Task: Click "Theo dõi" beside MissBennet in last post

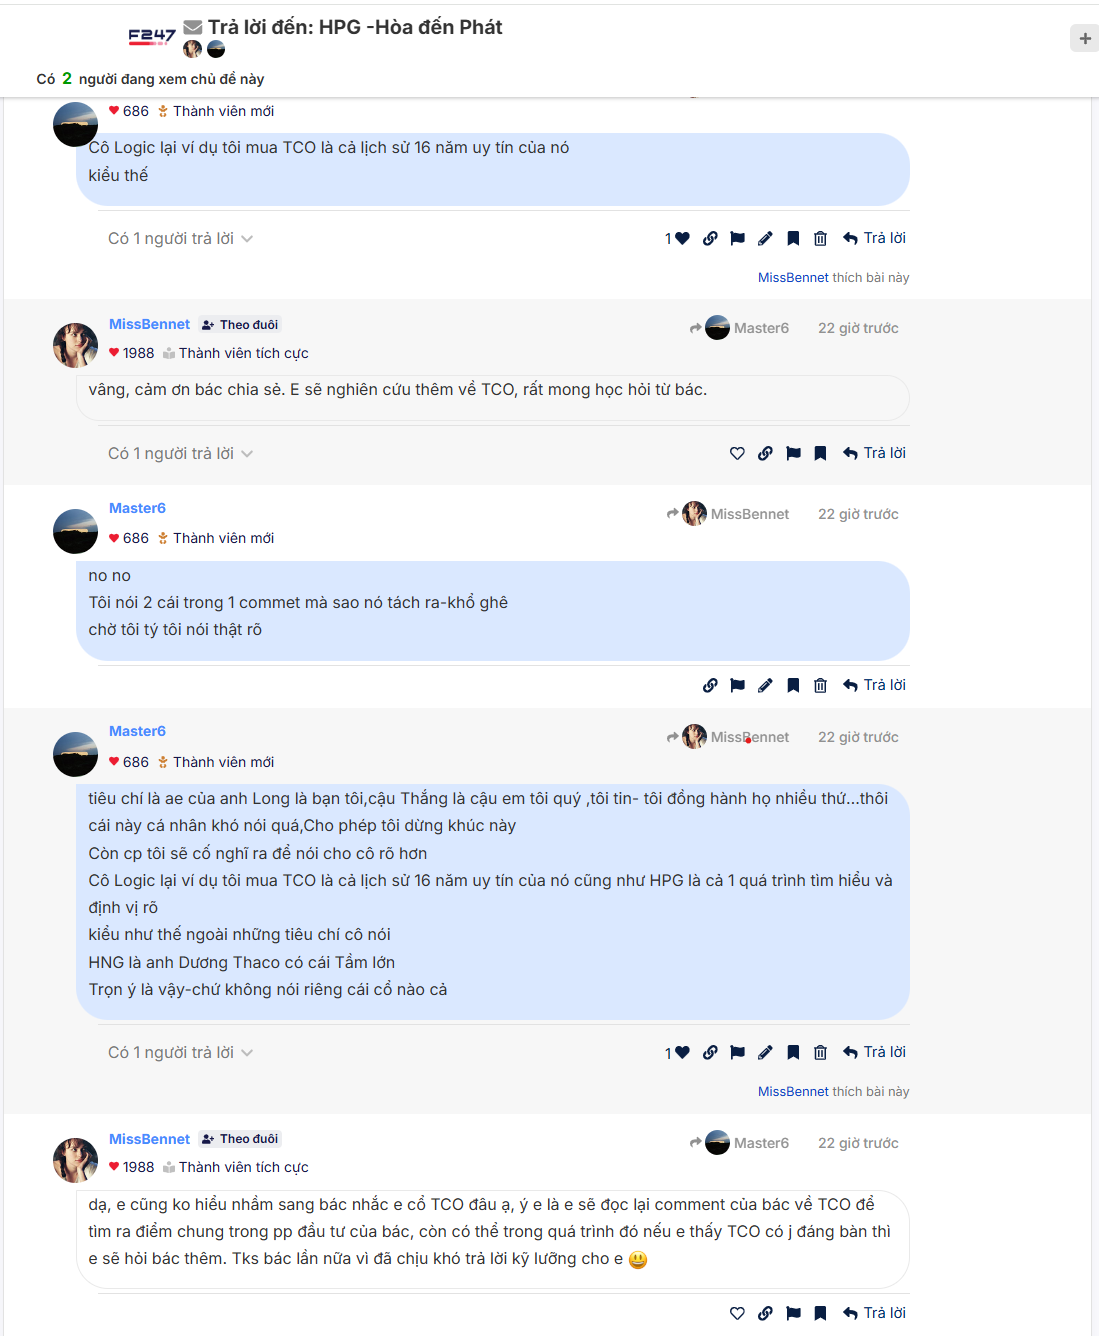Action: tap(240, 1139)
